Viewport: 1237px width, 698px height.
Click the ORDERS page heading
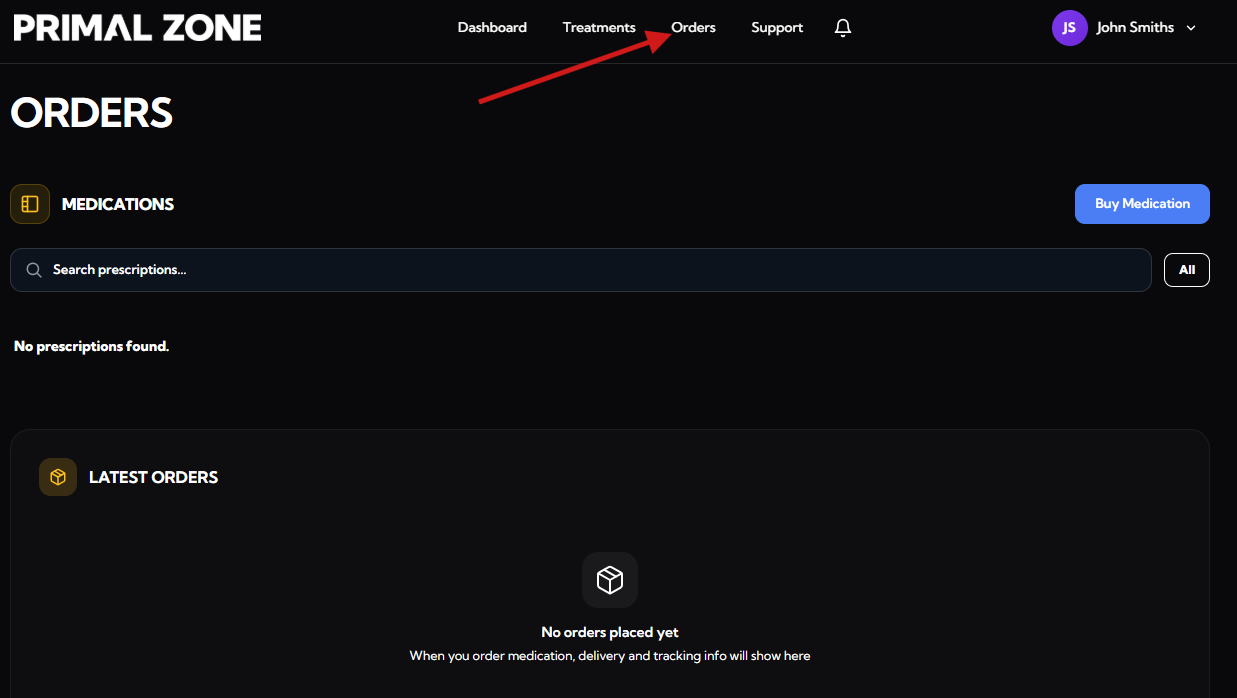[x=92, y=113]
